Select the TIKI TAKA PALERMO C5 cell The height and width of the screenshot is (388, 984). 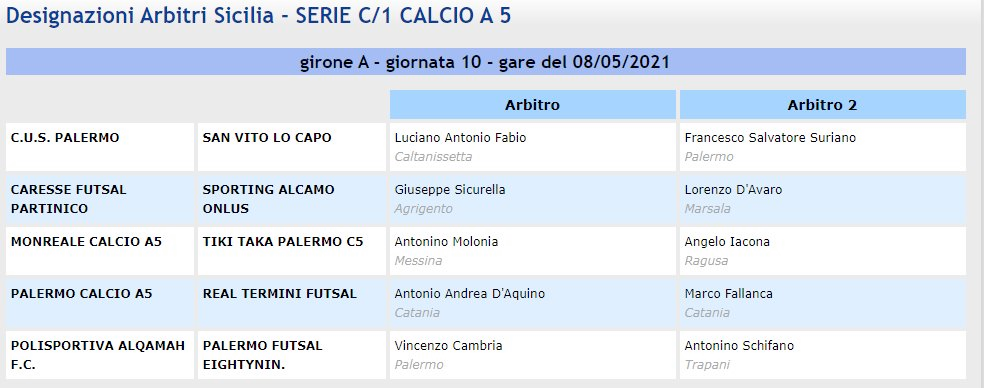(x=291, y=251)
